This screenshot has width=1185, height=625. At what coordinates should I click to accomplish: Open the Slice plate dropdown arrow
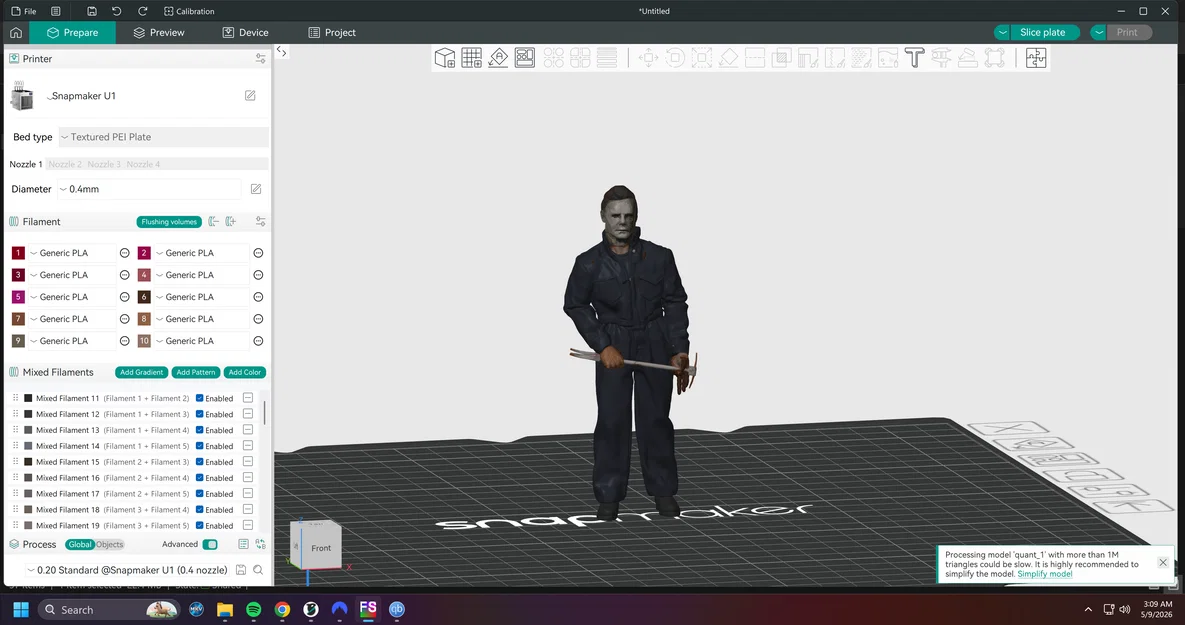point(1002,32)
